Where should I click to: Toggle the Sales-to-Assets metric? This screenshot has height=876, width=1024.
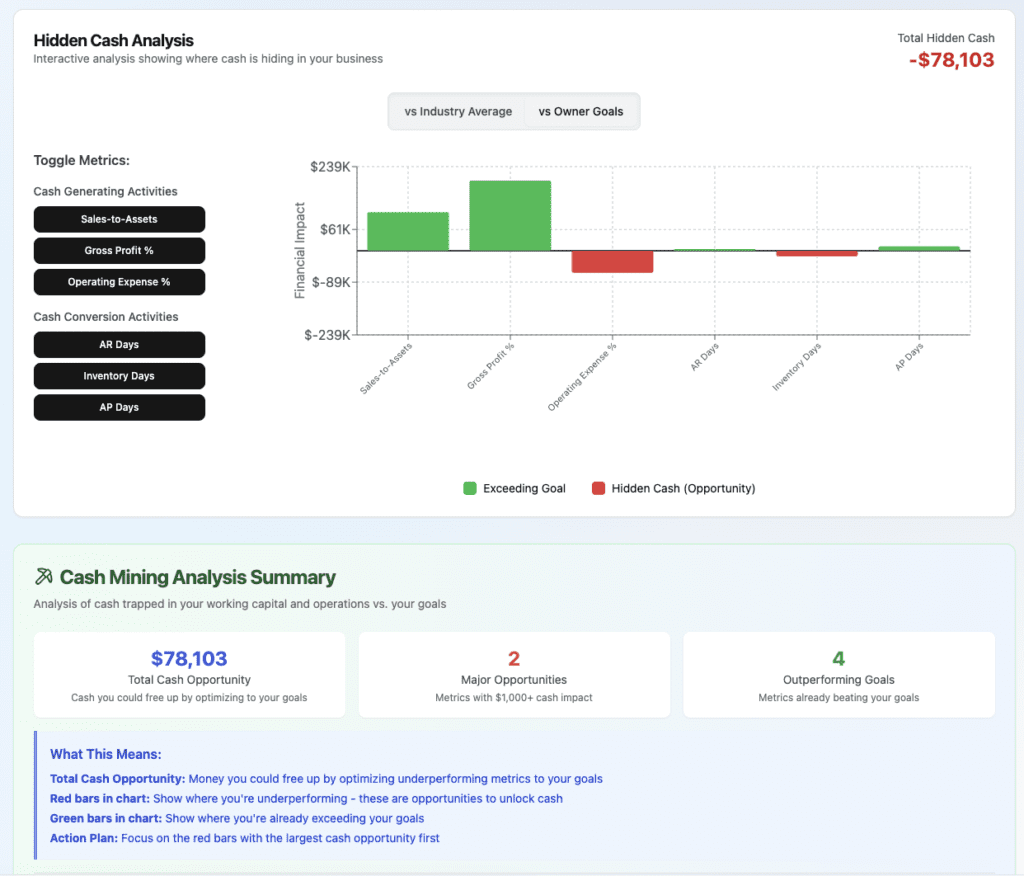pyautogui.click(x=119, y=219)
